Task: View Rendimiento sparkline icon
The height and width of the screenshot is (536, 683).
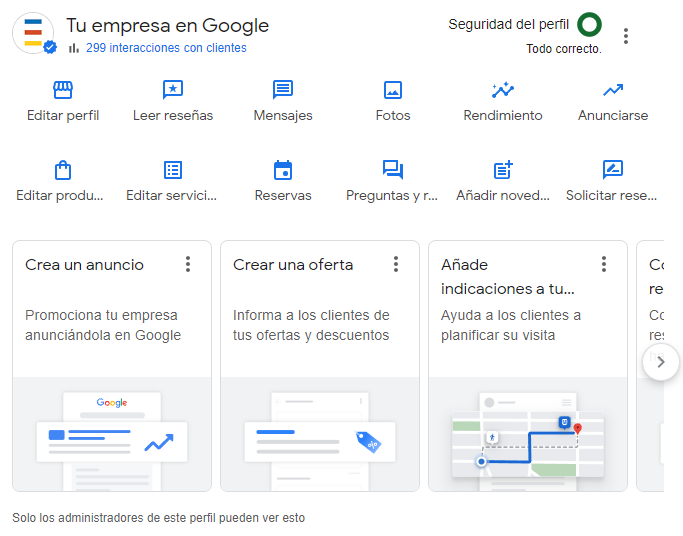Action: 503,90
